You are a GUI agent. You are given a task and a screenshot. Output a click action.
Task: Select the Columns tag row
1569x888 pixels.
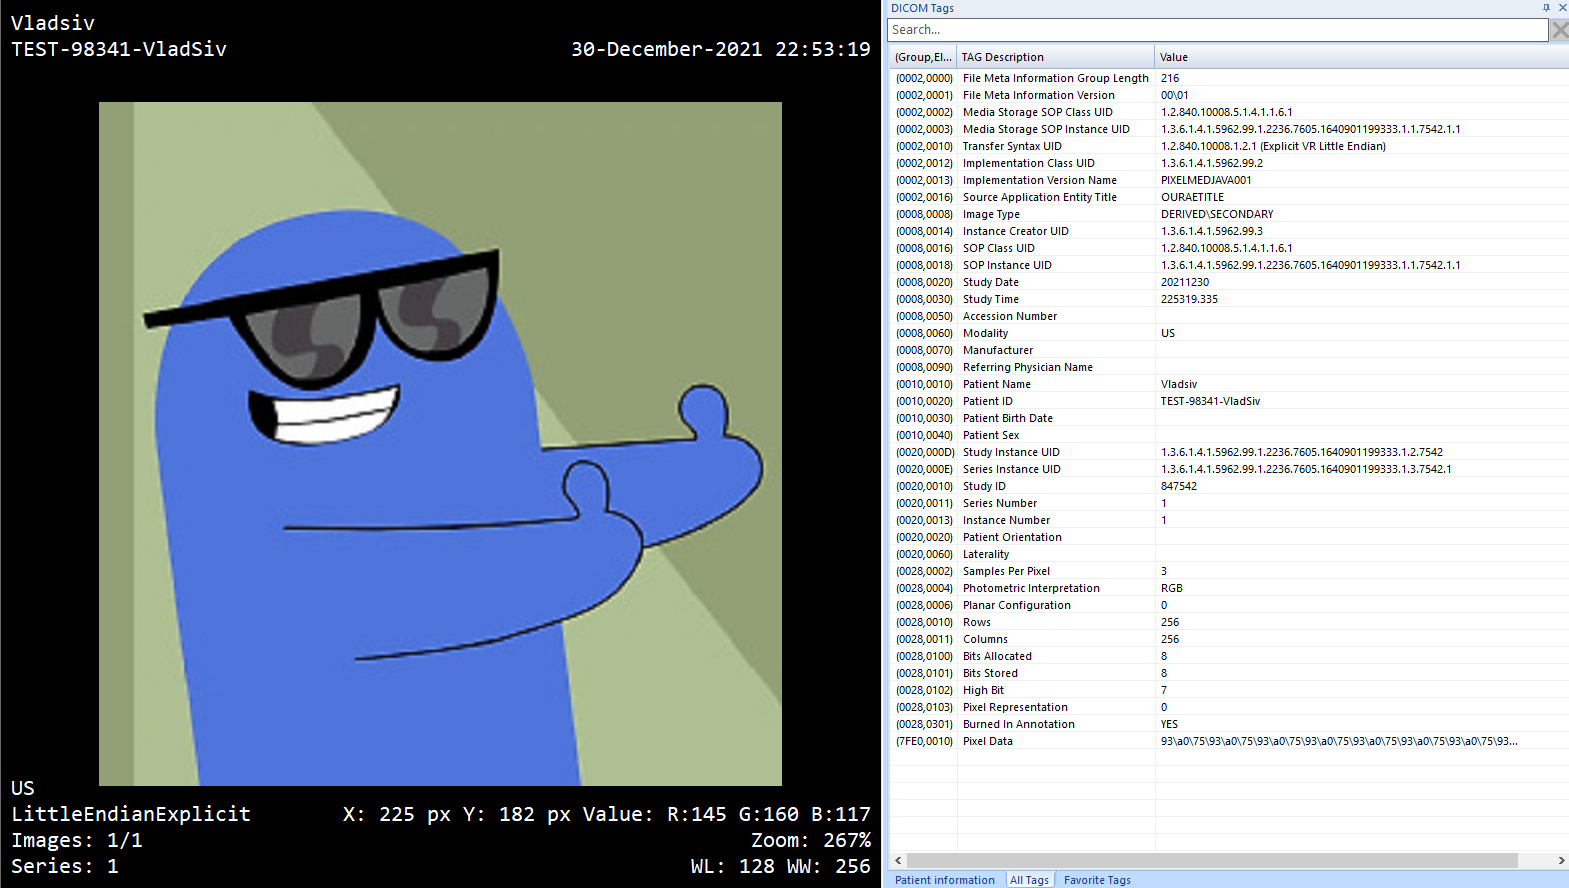(1229, 639)
